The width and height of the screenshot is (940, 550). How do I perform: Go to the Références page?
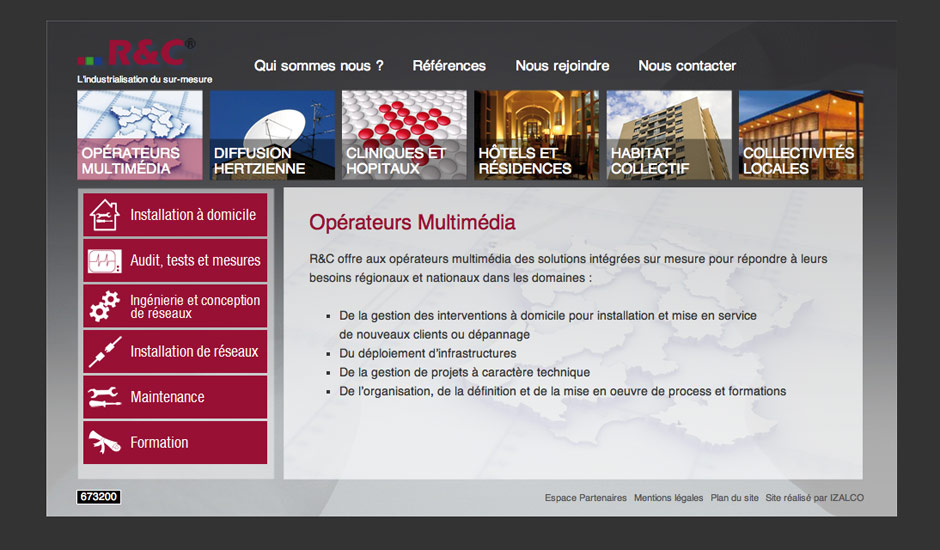click(449, 66)
